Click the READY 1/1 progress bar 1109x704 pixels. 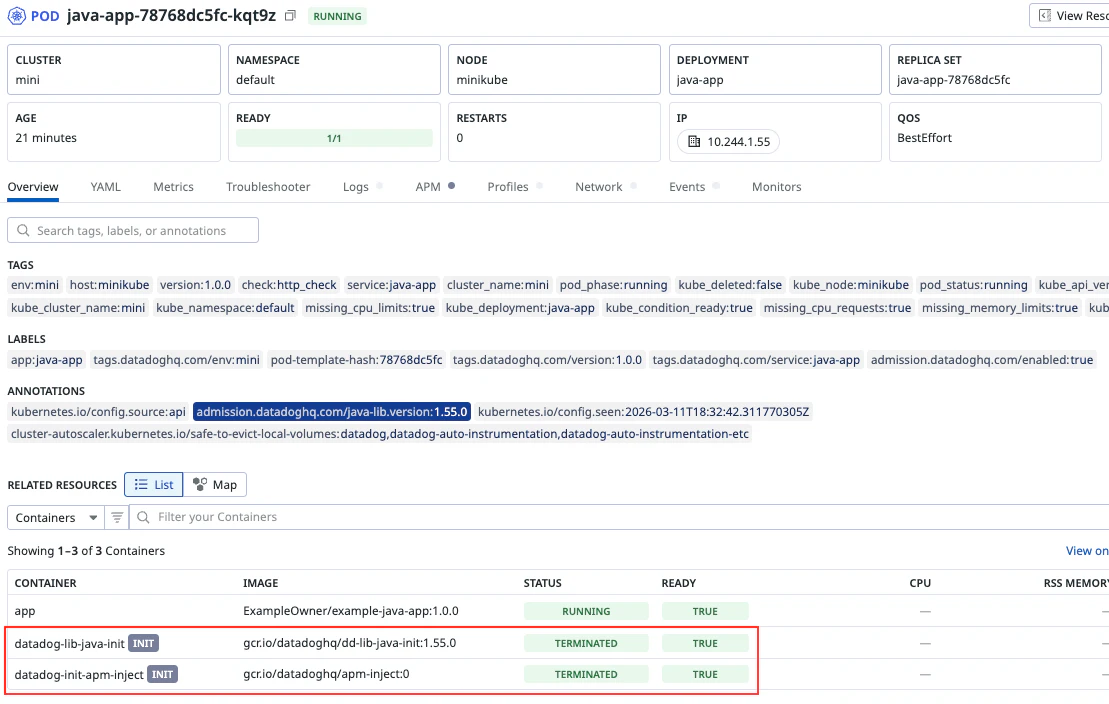coord(334,139)
